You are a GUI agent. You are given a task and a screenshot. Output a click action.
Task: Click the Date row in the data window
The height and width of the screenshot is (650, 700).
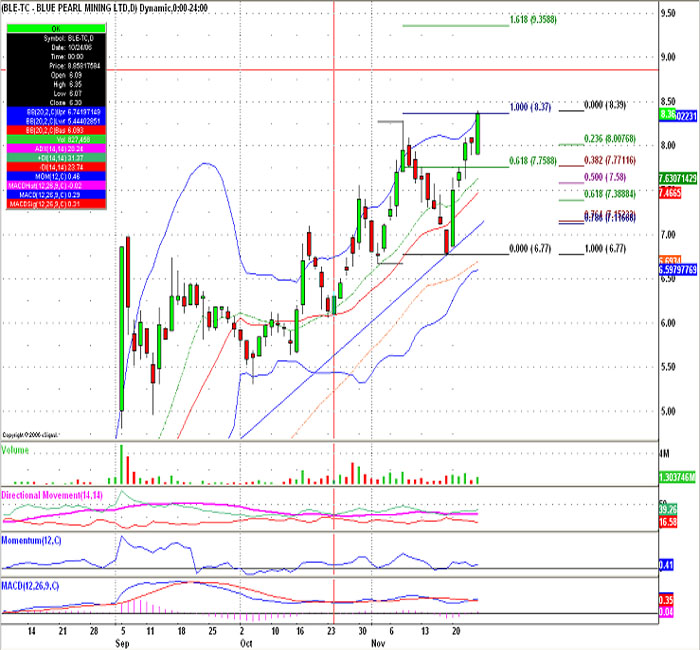click(56, 47)
